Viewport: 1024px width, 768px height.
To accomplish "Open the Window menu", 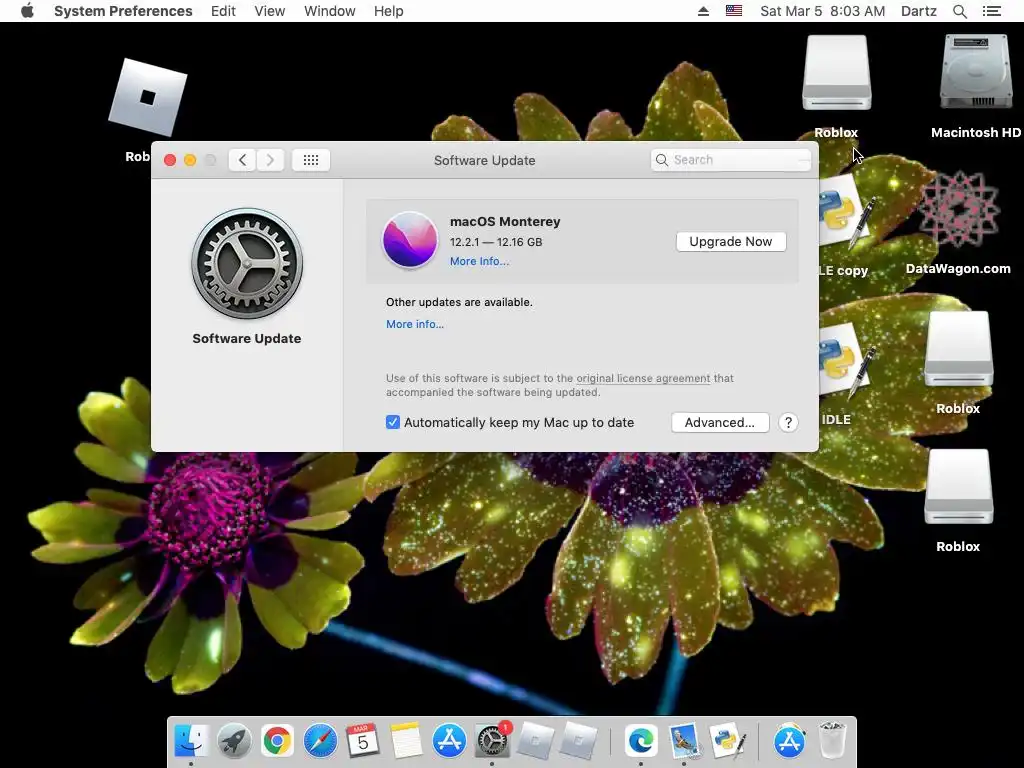I will tap(330, 11).
